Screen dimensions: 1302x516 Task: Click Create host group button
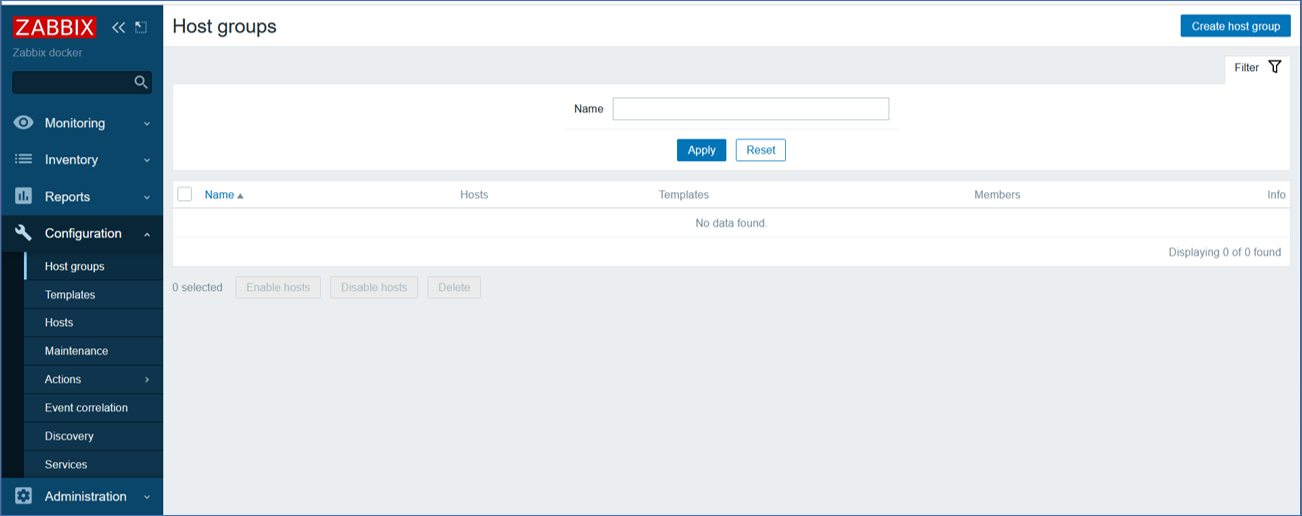[x=1235, y=26]
